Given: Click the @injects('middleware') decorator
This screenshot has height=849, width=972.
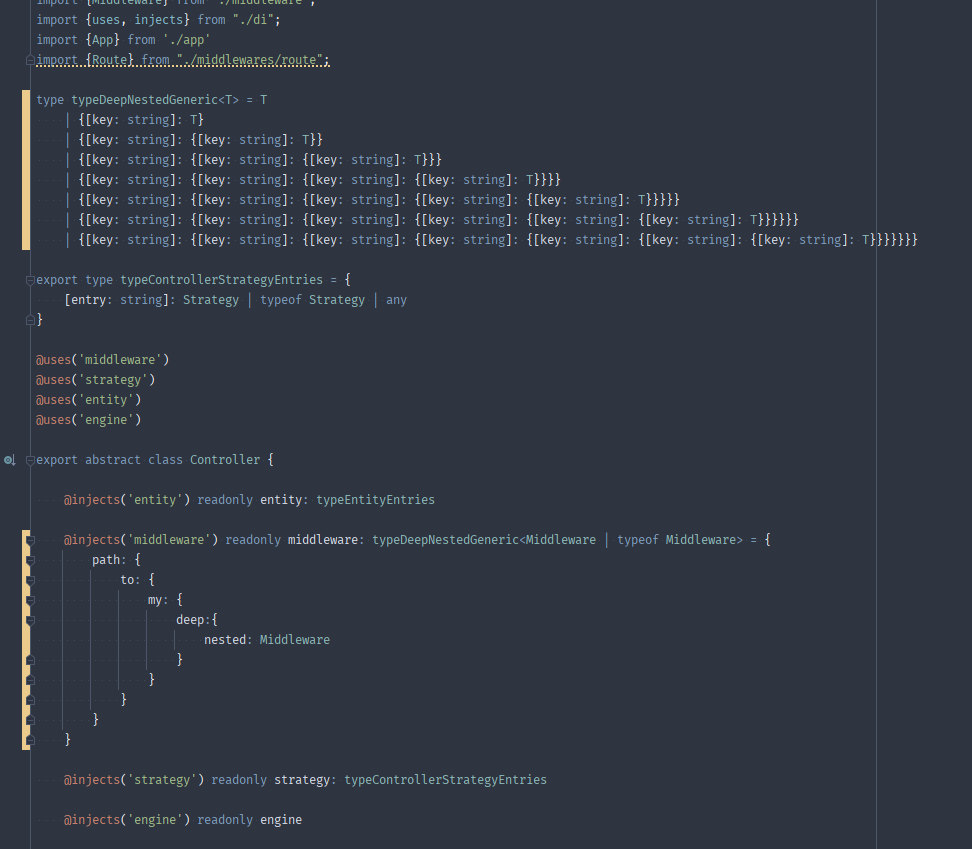Looking at the screenshot, I should [x=141, y=540].
